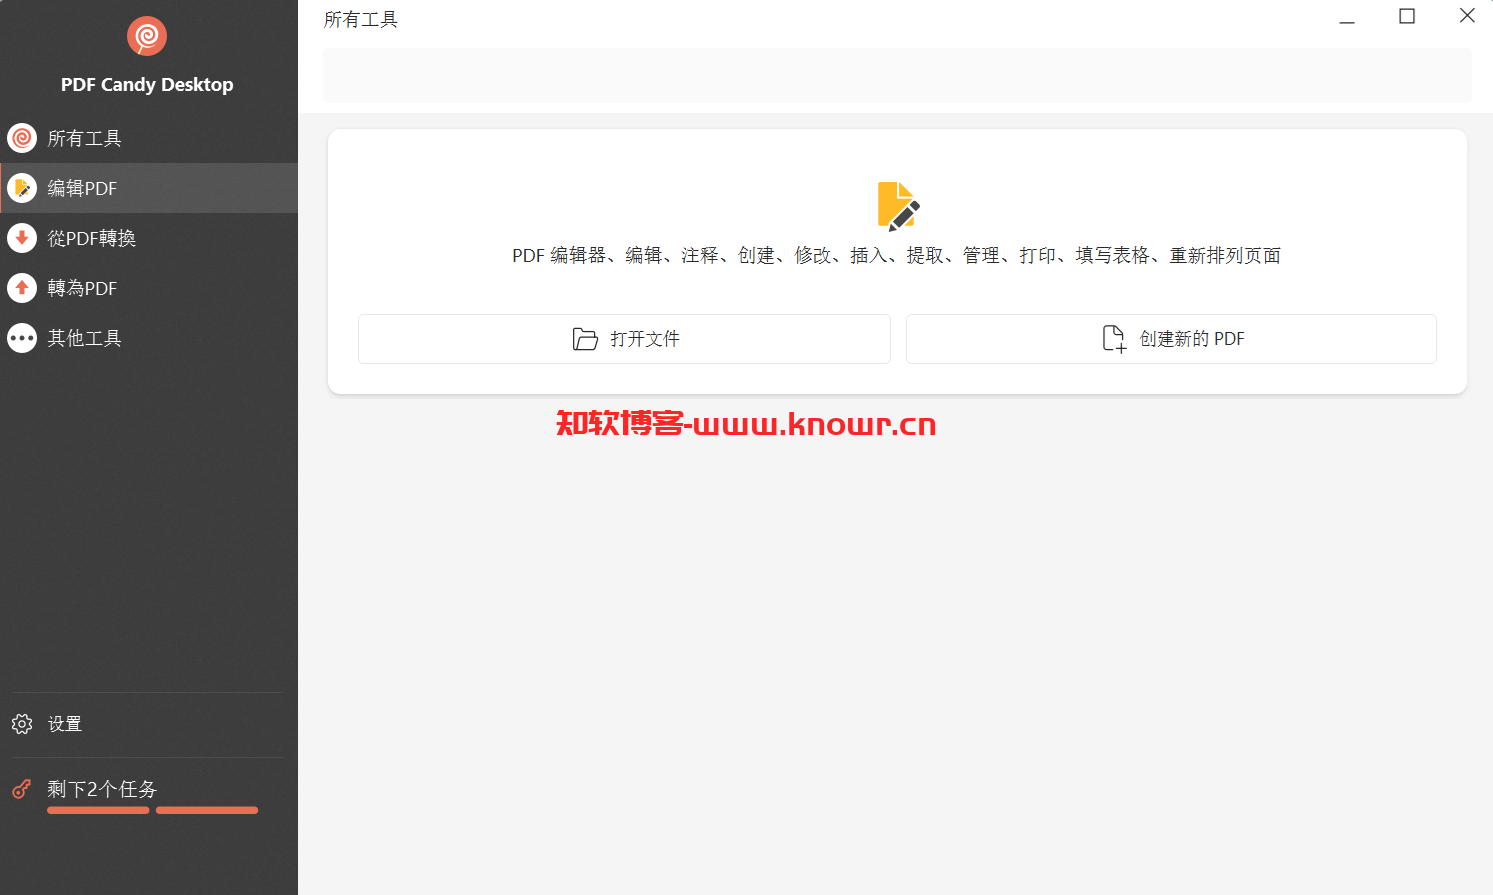
Task: Select 编辑PDF in the sidebar
Action: (x=149, y=188)
